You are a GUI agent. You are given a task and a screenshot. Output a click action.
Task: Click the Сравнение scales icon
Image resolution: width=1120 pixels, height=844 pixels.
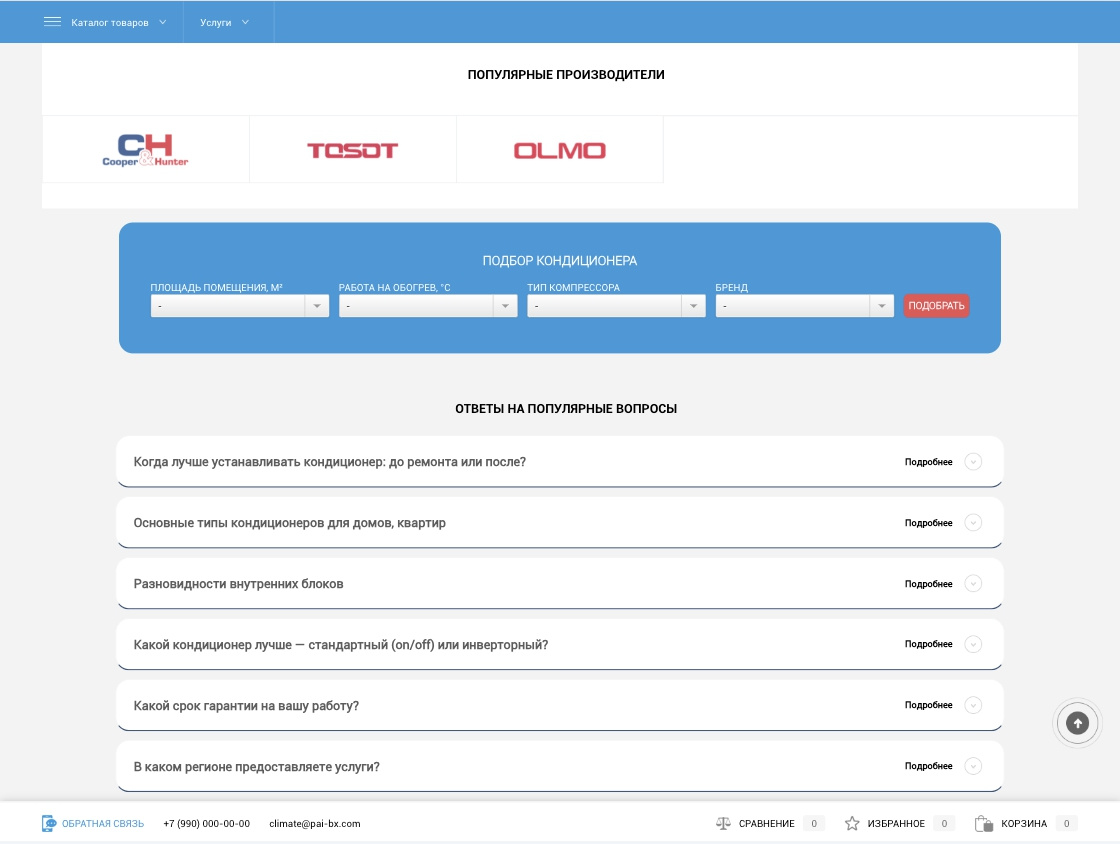(x=723, y=823)
